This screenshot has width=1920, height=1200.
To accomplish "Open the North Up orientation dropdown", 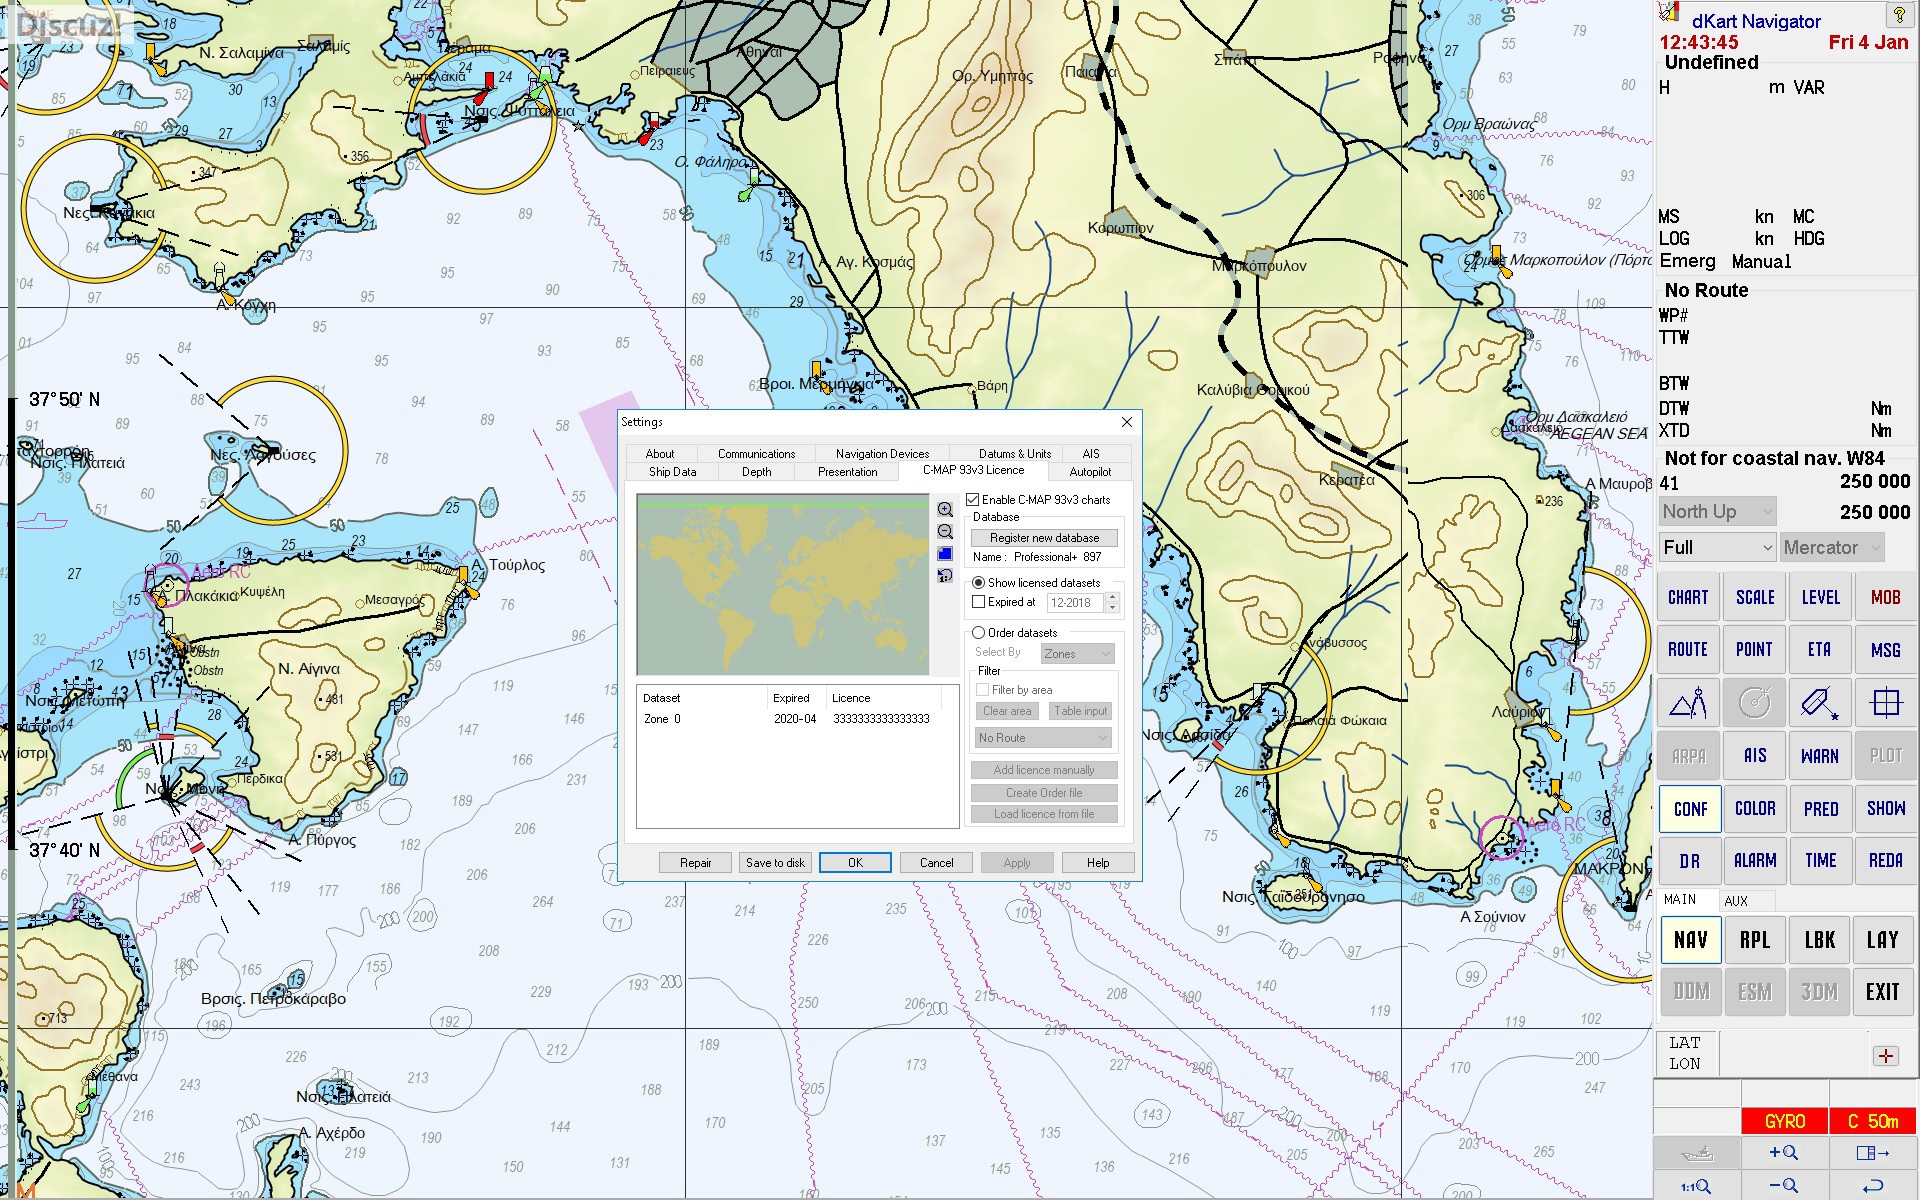I will (1717, 512).
